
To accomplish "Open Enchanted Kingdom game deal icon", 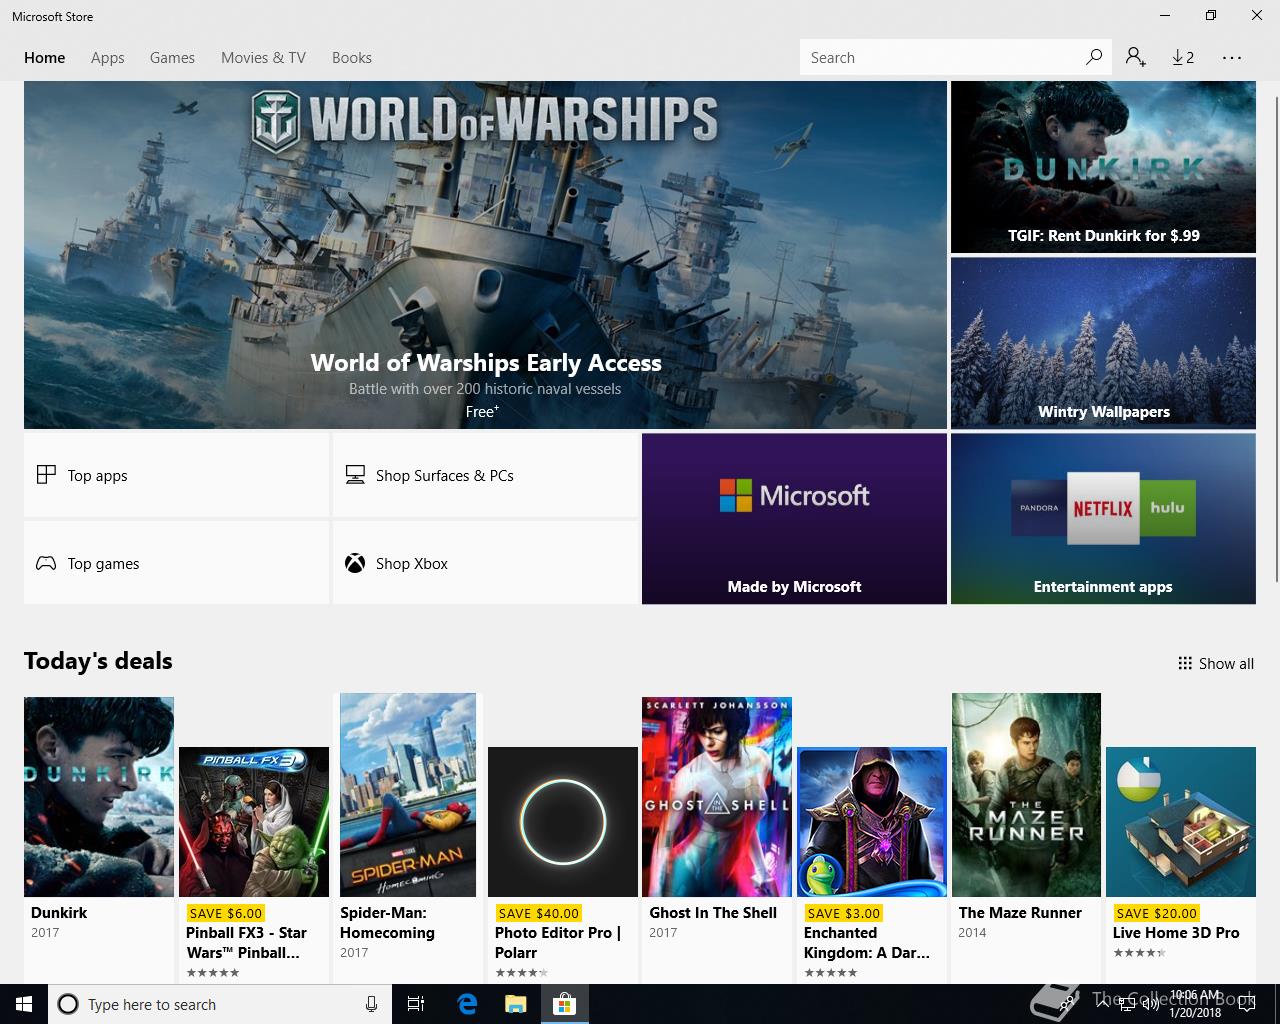I will 872,822.
